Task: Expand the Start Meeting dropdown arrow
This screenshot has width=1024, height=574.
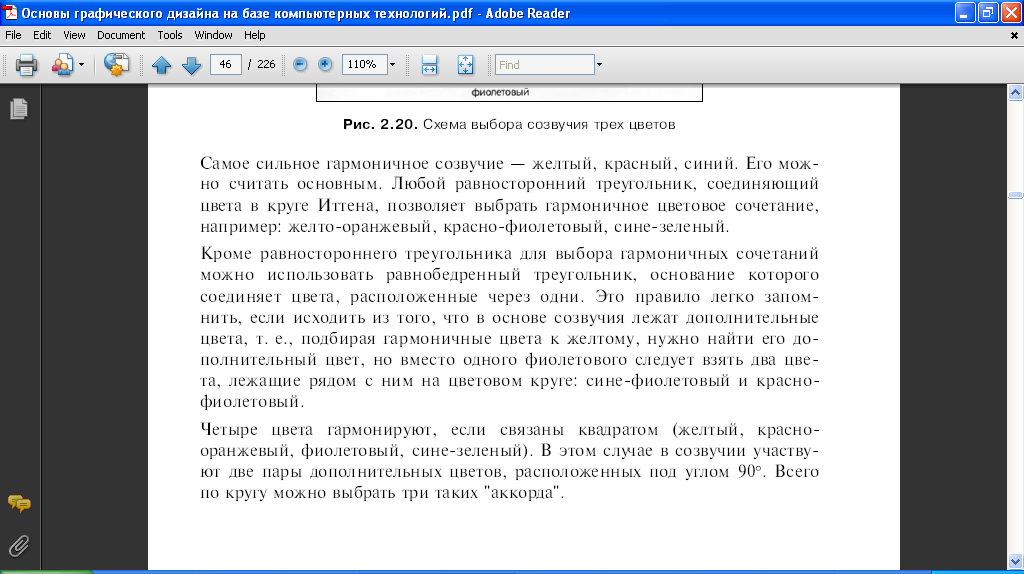Action: 81,65
